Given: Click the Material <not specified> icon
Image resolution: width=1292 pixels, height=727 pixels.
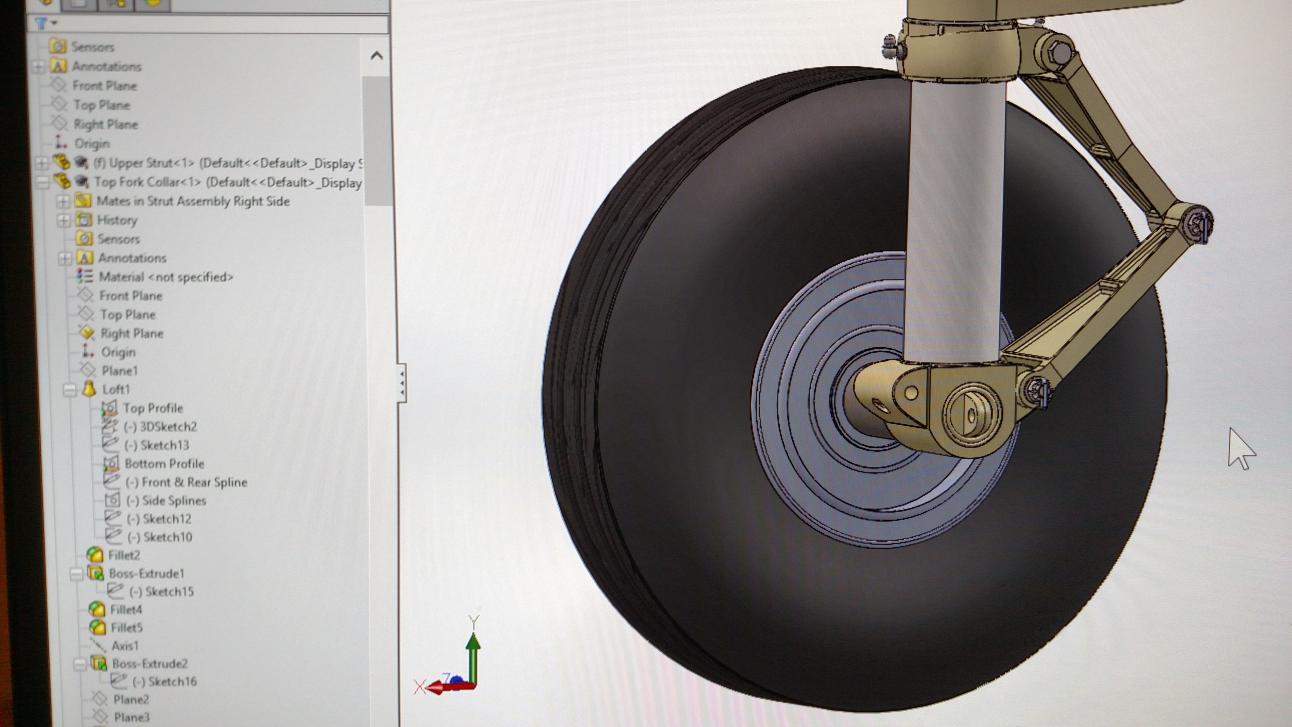Looking at the screenshot, I should (85, 277).
